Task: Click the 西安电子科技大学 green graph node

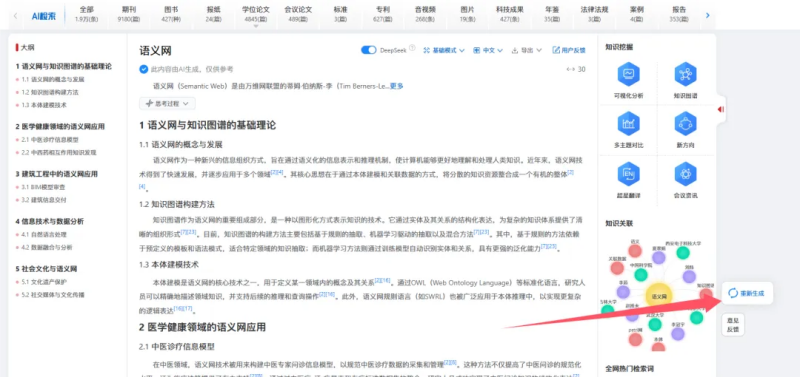Action: pos(683,253)
